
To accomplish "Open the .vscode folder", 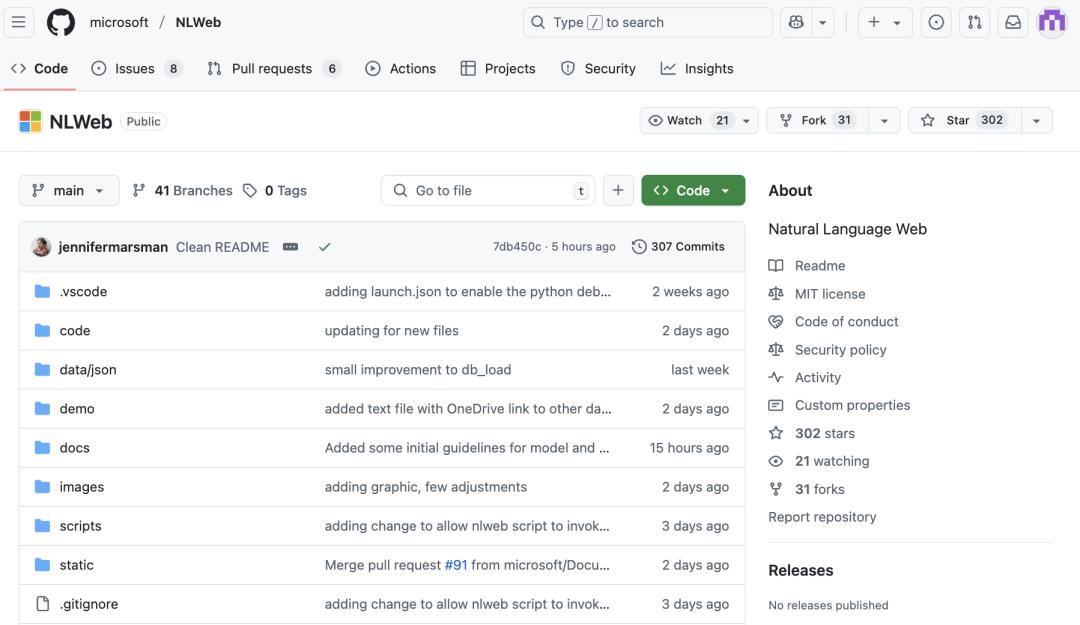I will [x=83, y=291].
